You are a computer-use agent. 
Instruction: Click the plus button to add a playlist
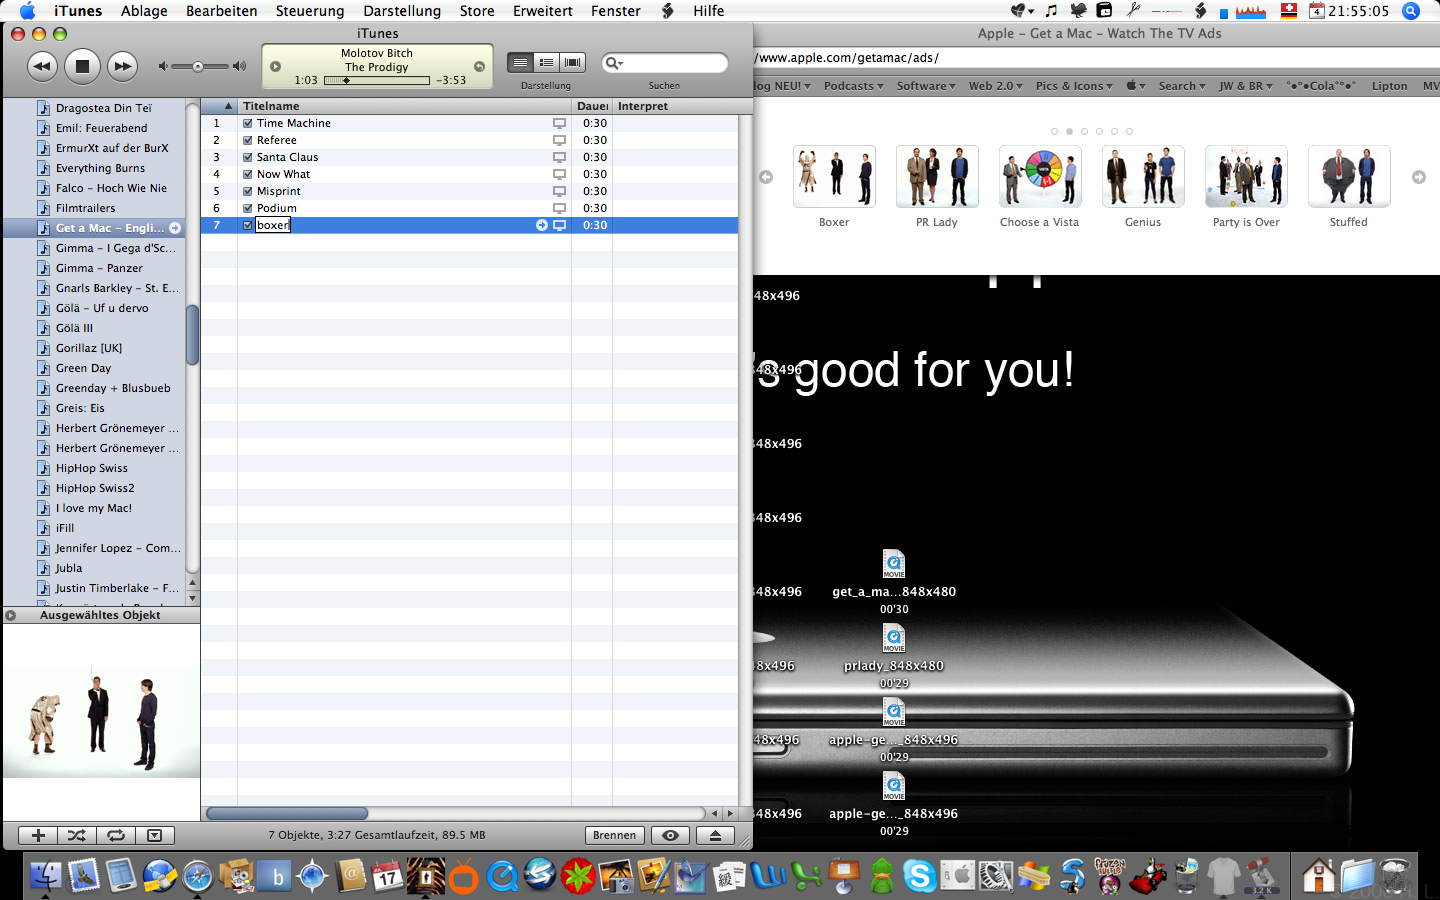pos(38,835)
